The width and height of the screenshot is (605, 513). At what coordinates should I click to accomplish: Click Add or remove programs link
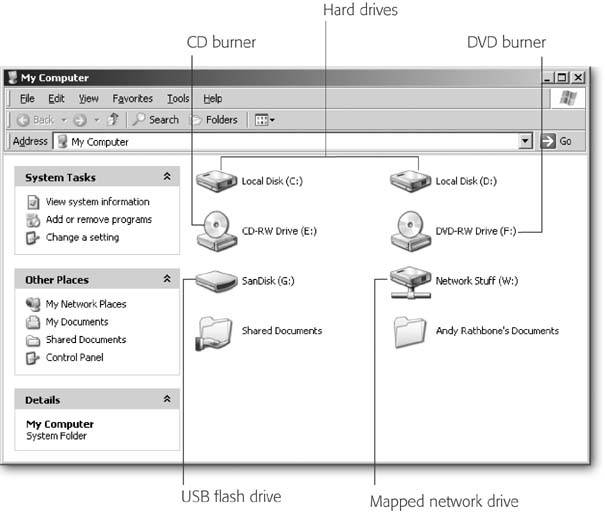coord(98,220)
